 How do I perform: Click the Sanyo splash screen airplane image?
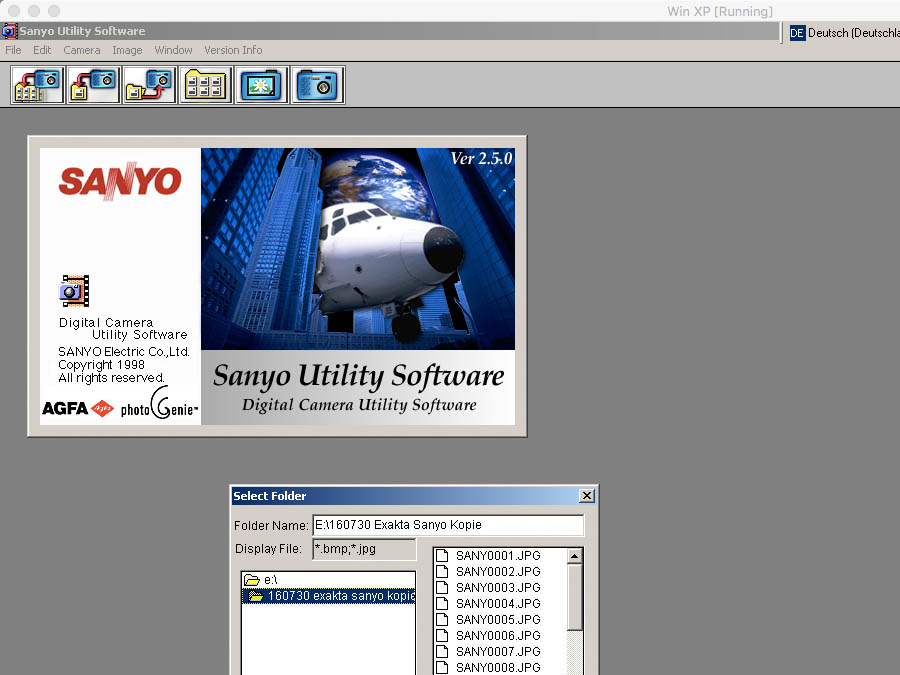(358, 249)
